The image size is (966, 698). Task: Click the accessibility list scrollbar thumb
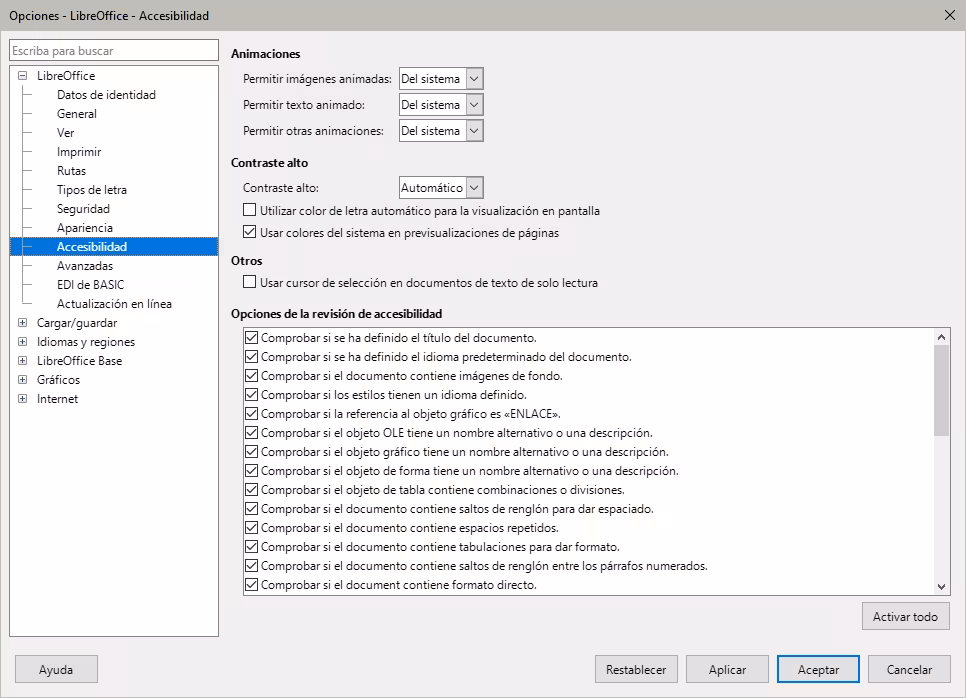click(x=941, y=390)
